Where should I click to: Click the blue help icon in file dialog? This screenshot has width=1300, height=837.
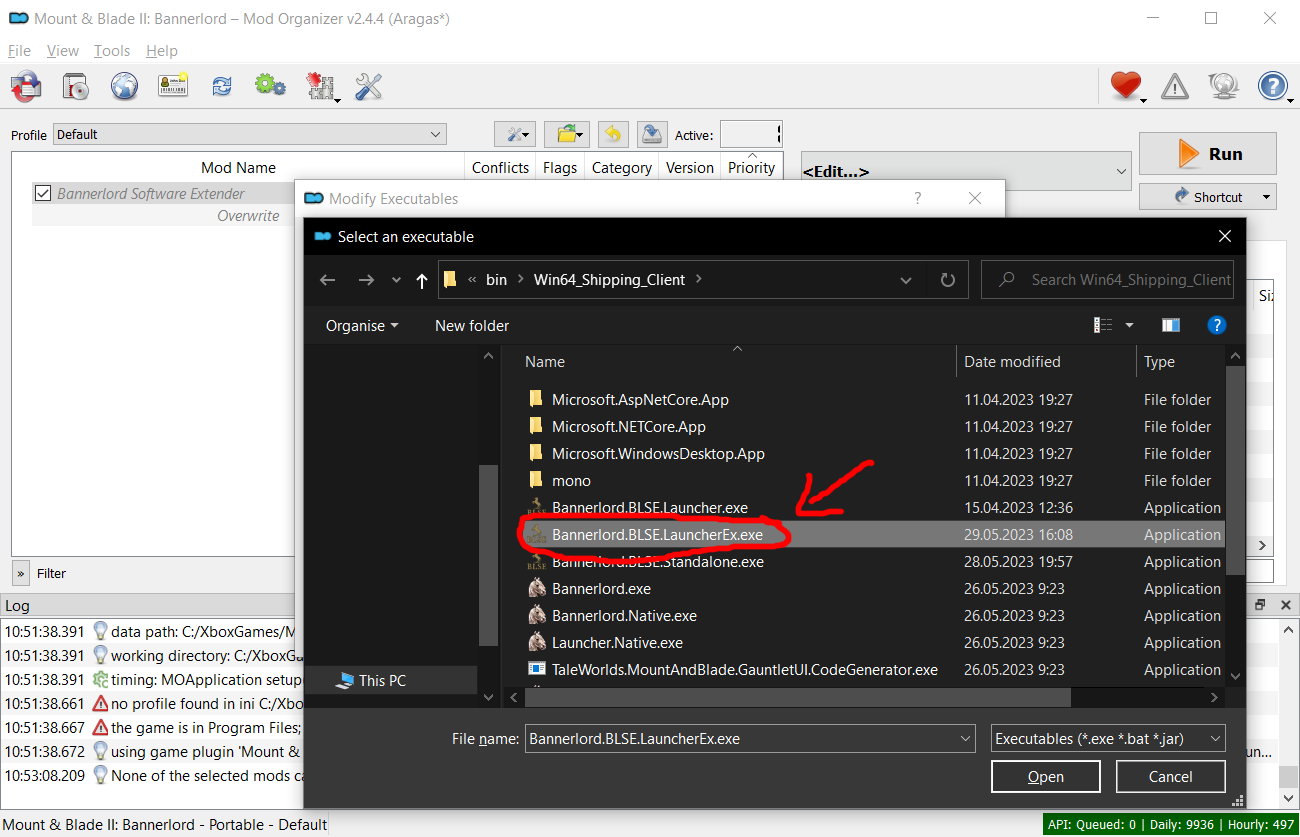[x=1216, y=325]
